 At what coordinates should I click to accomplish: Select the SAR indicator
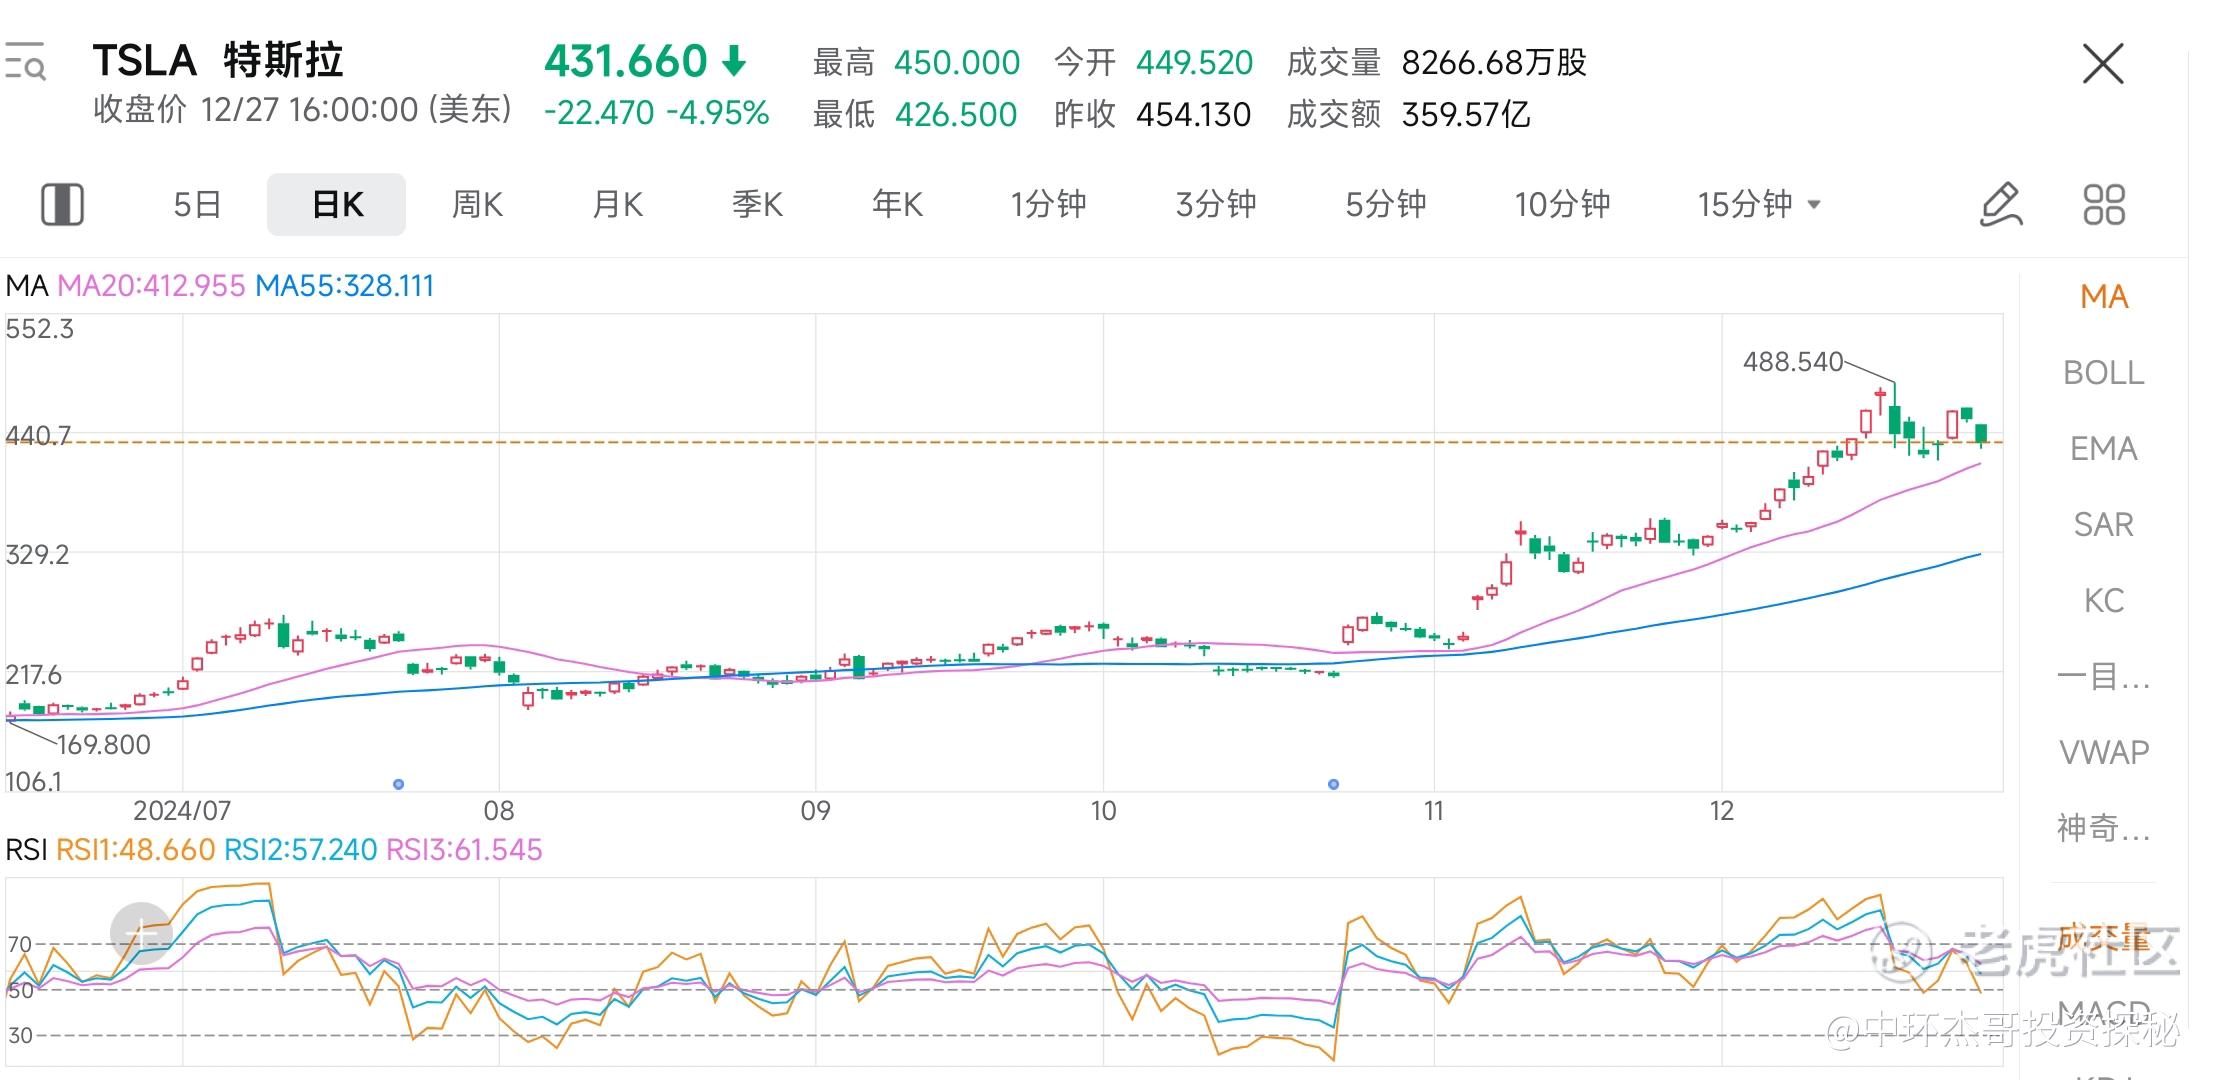click(x=2104, y=524)
